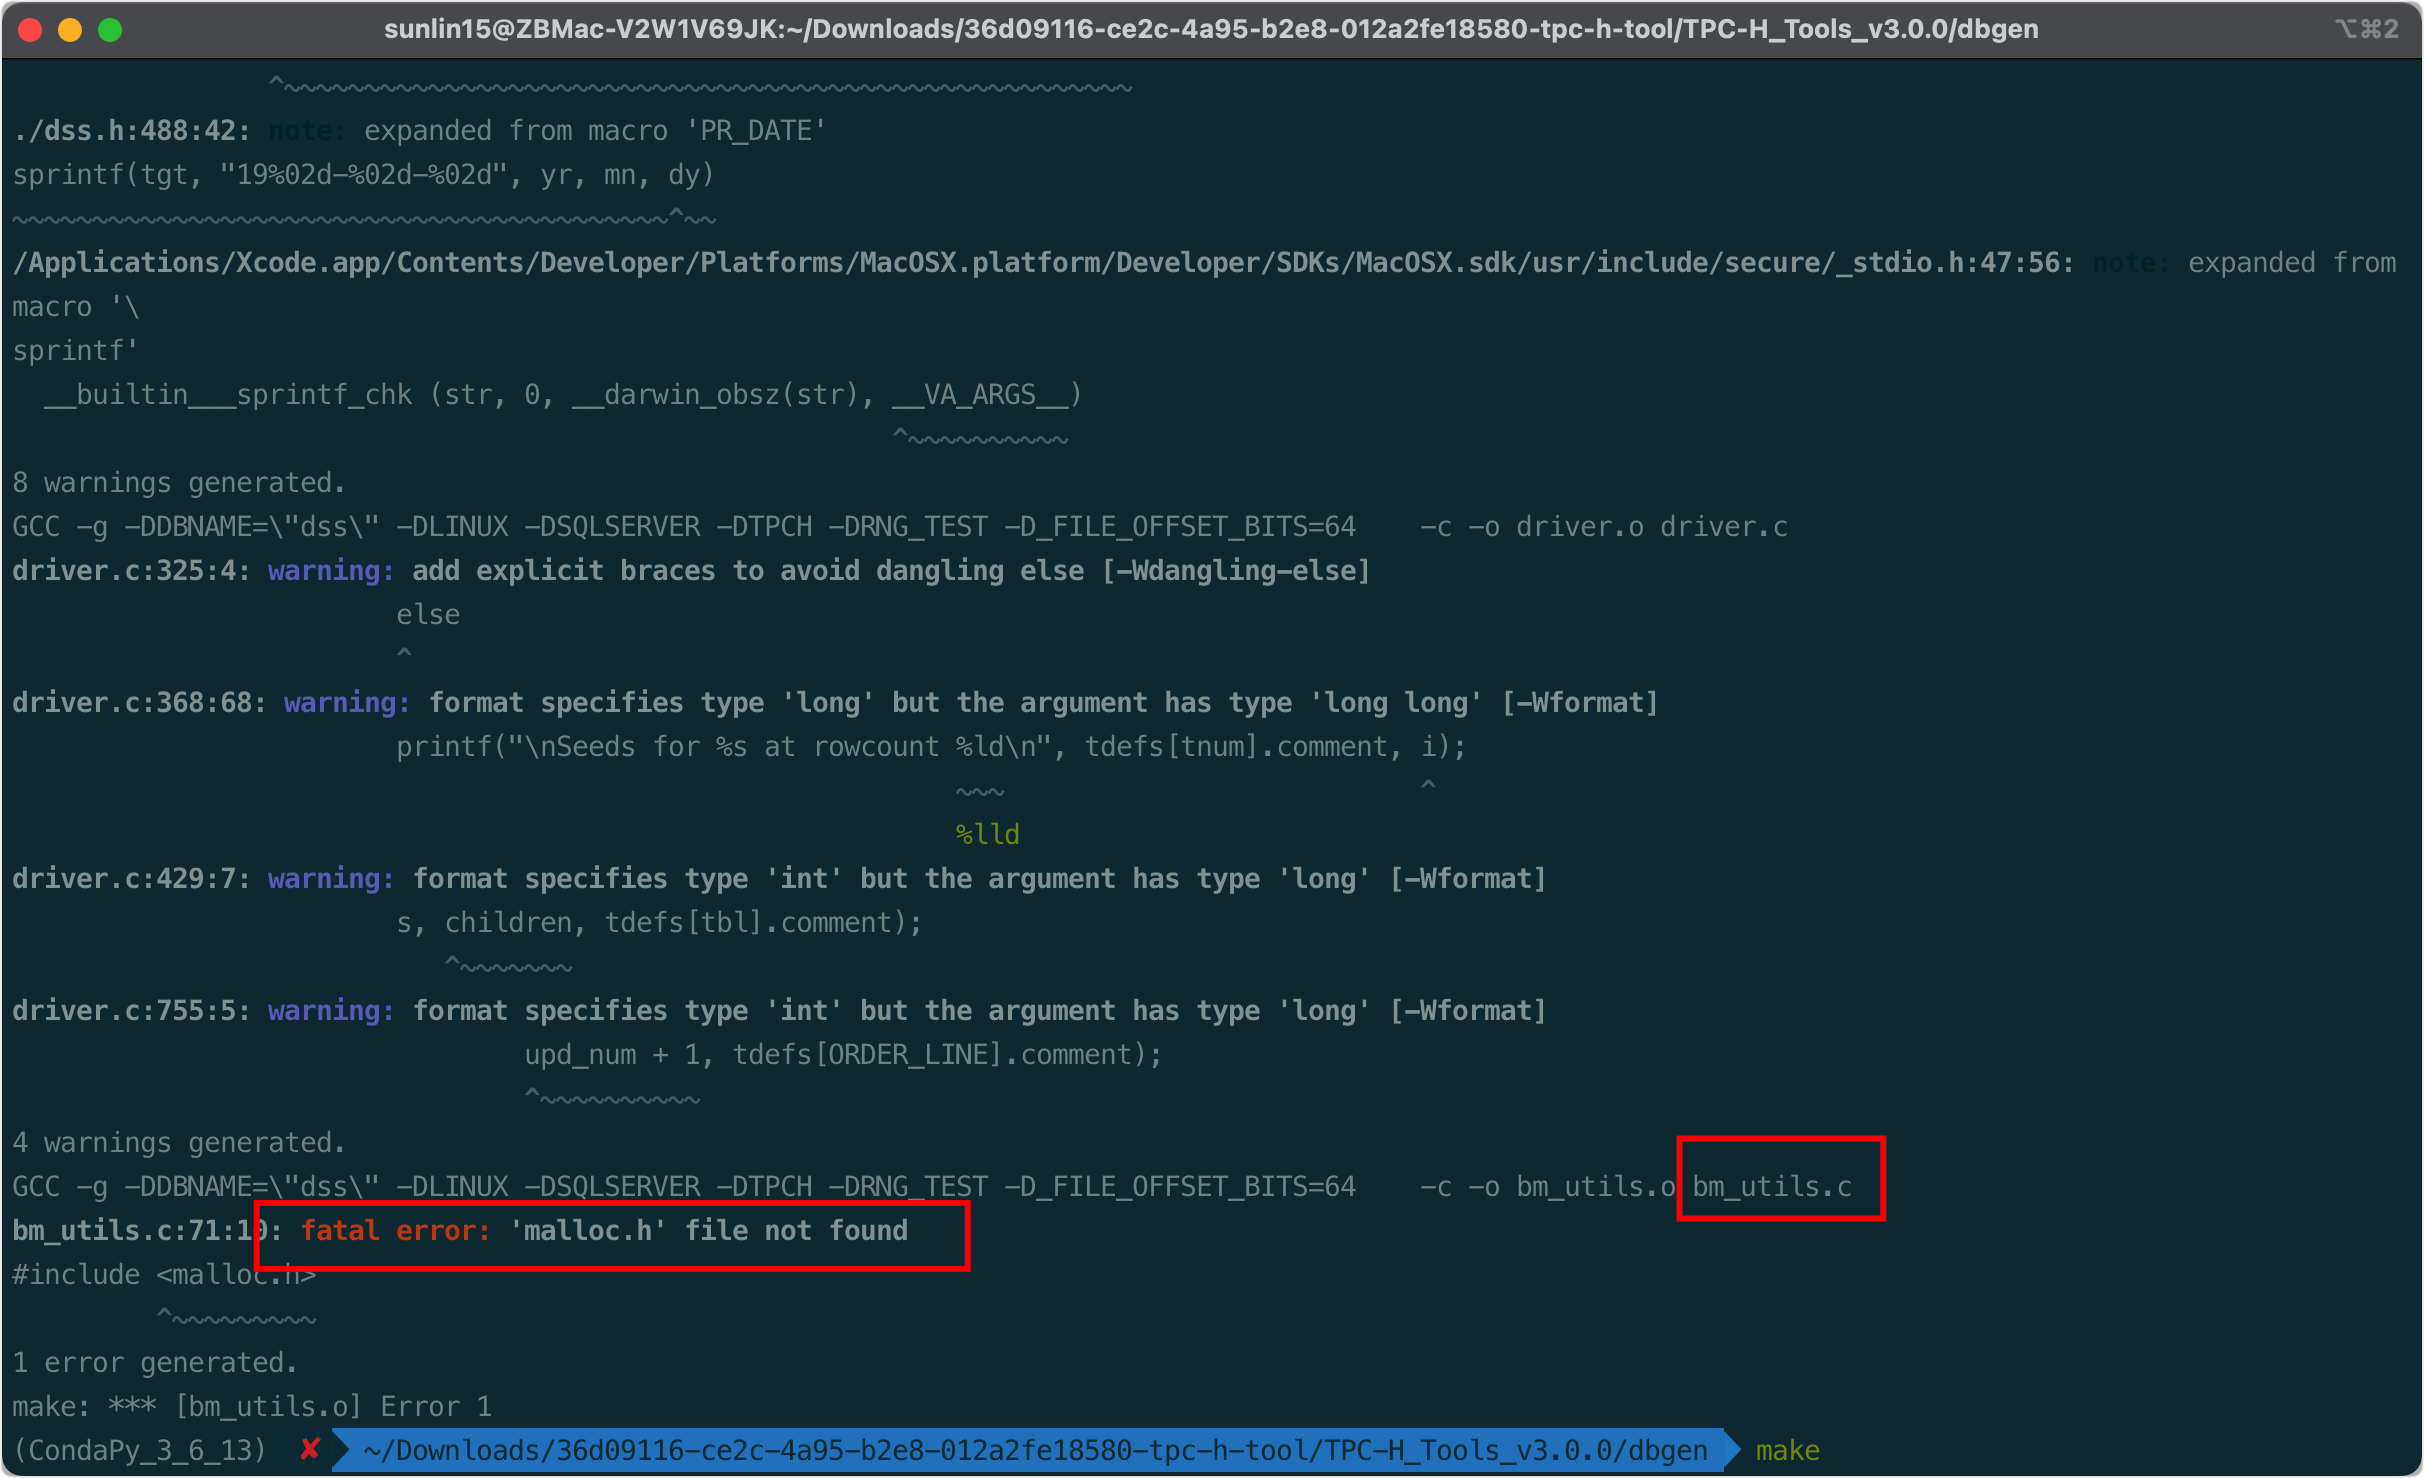Click the 'warning:' label on driver.c:755 line
Image resolution: width=2424 pixels, height=1478 pixels.
[331, 1010]
